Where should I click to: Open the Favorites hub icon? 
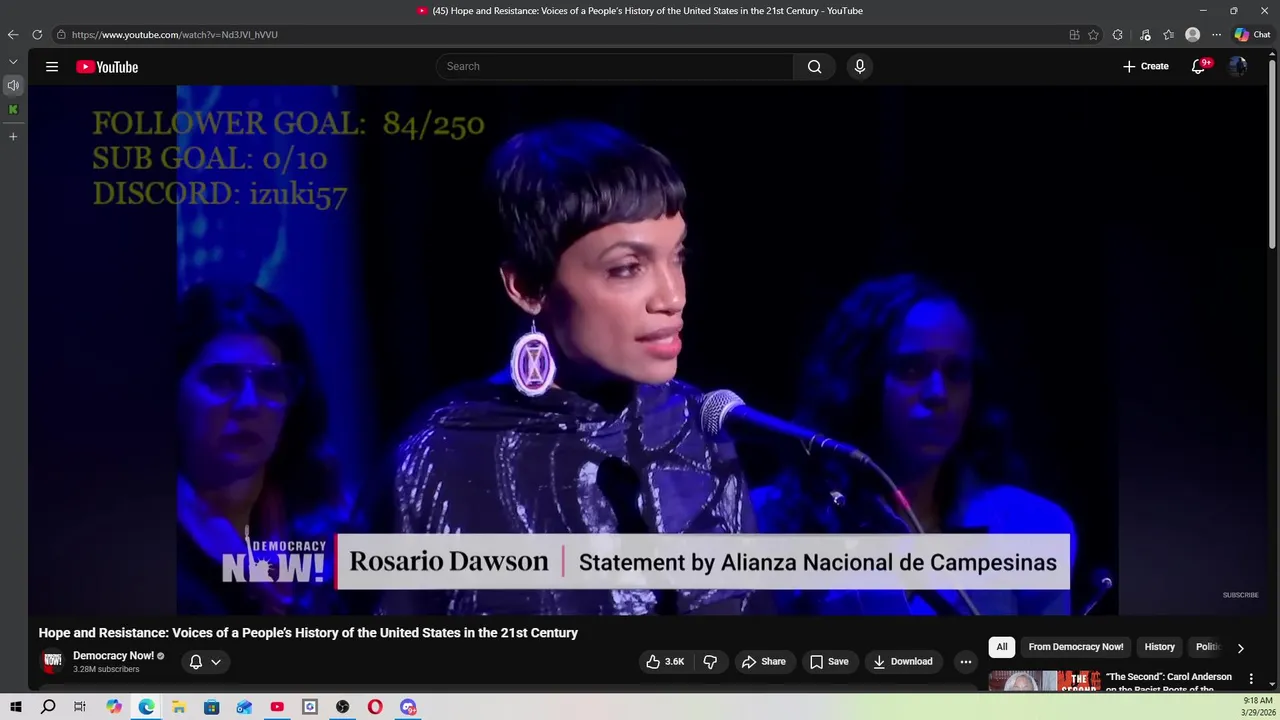[x=1168, y=35]
